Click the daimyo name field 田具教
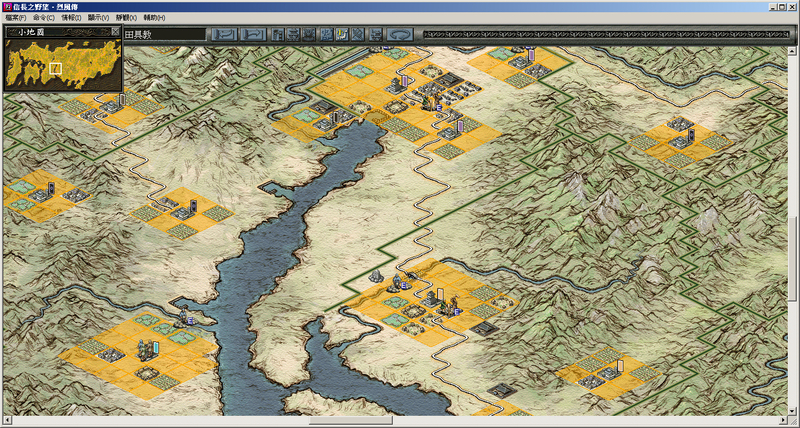Screen dimensions: 800x428 click(x=164, y=34)
